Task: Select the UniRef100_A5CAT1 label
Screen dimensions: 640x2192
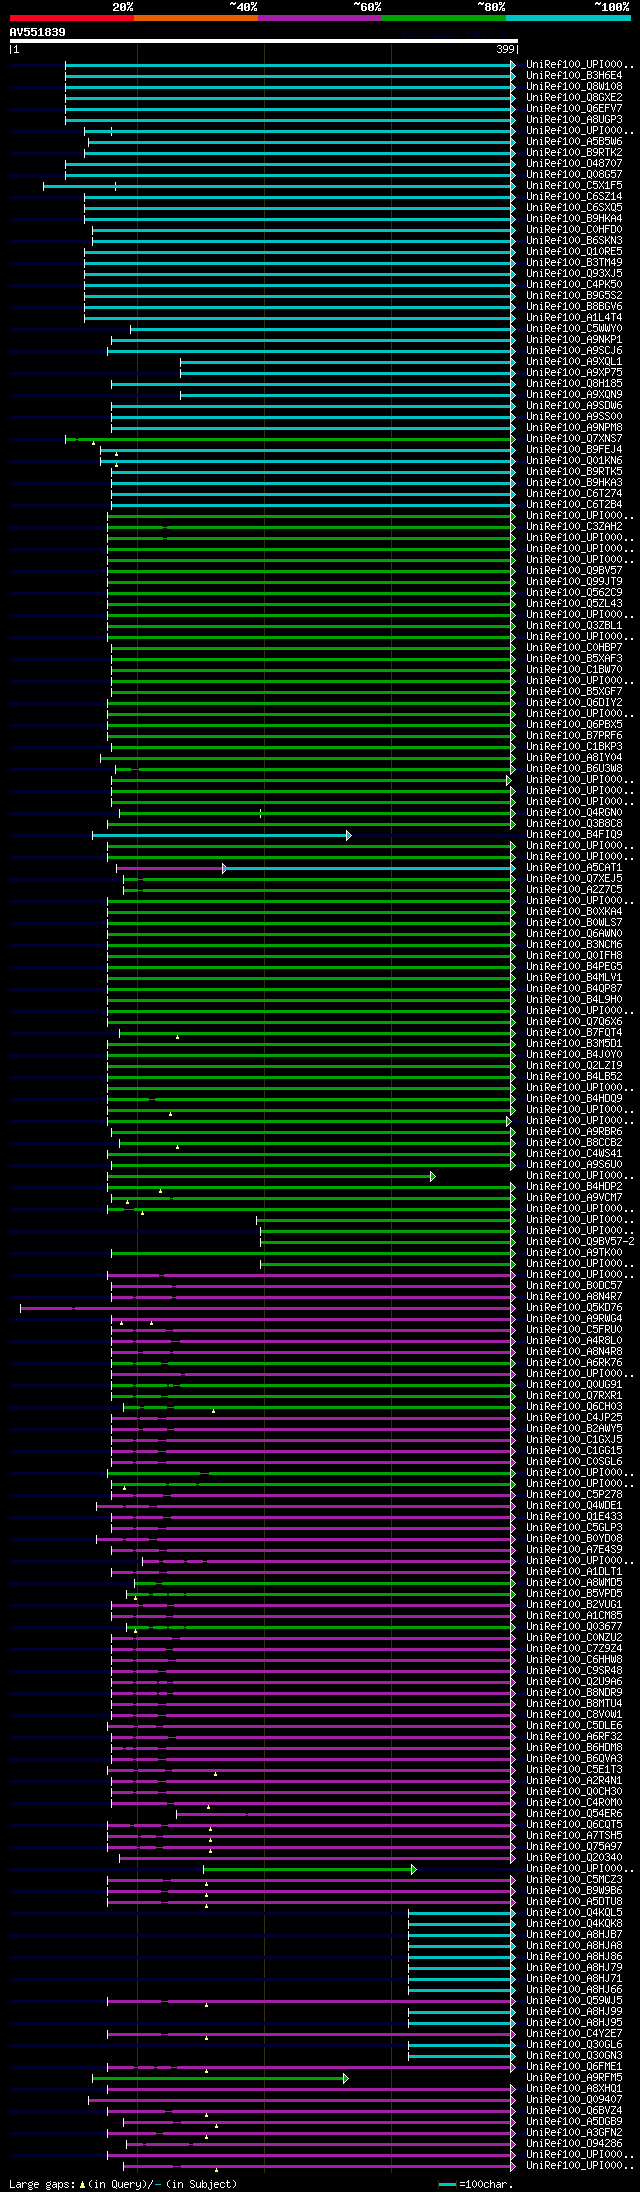Action: coord(574,867)
